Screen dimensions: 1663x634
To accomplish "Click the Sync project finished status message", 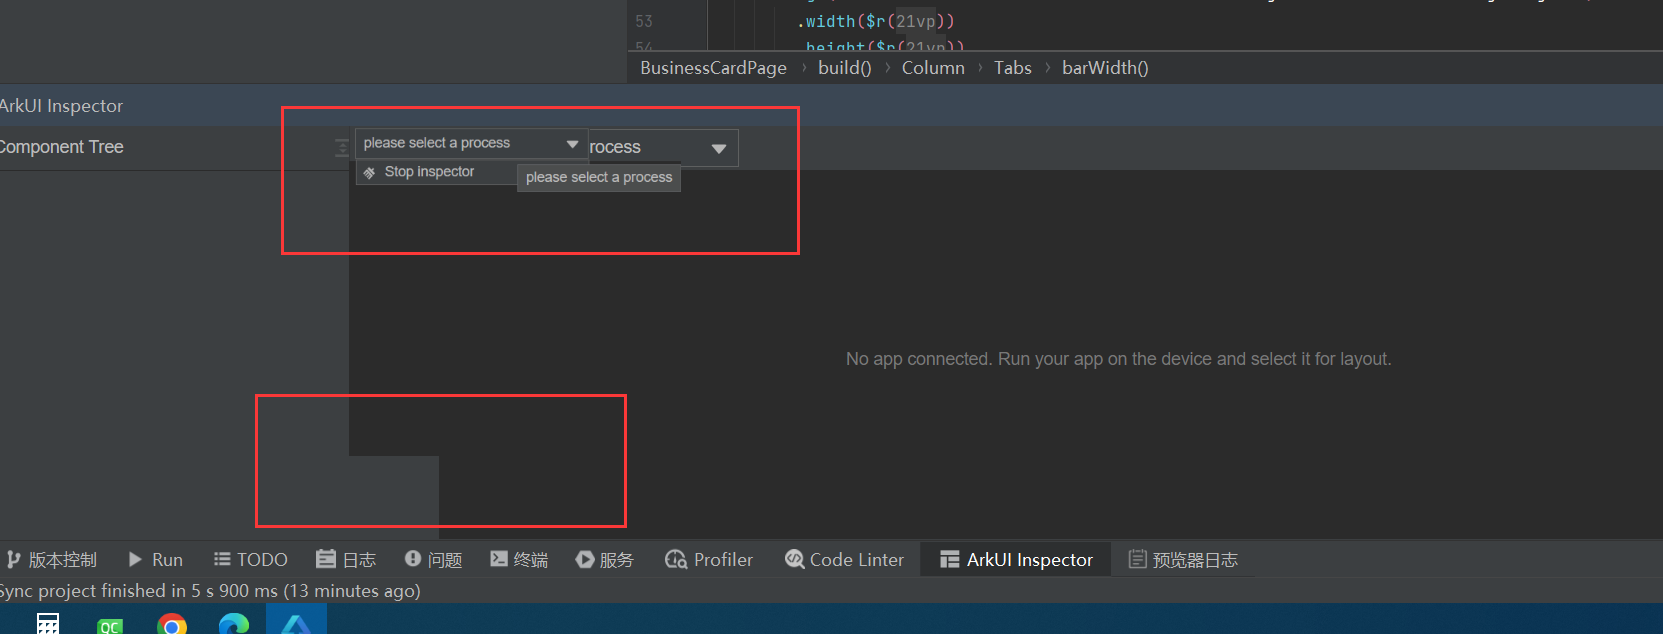I will (x=210, y=591).
